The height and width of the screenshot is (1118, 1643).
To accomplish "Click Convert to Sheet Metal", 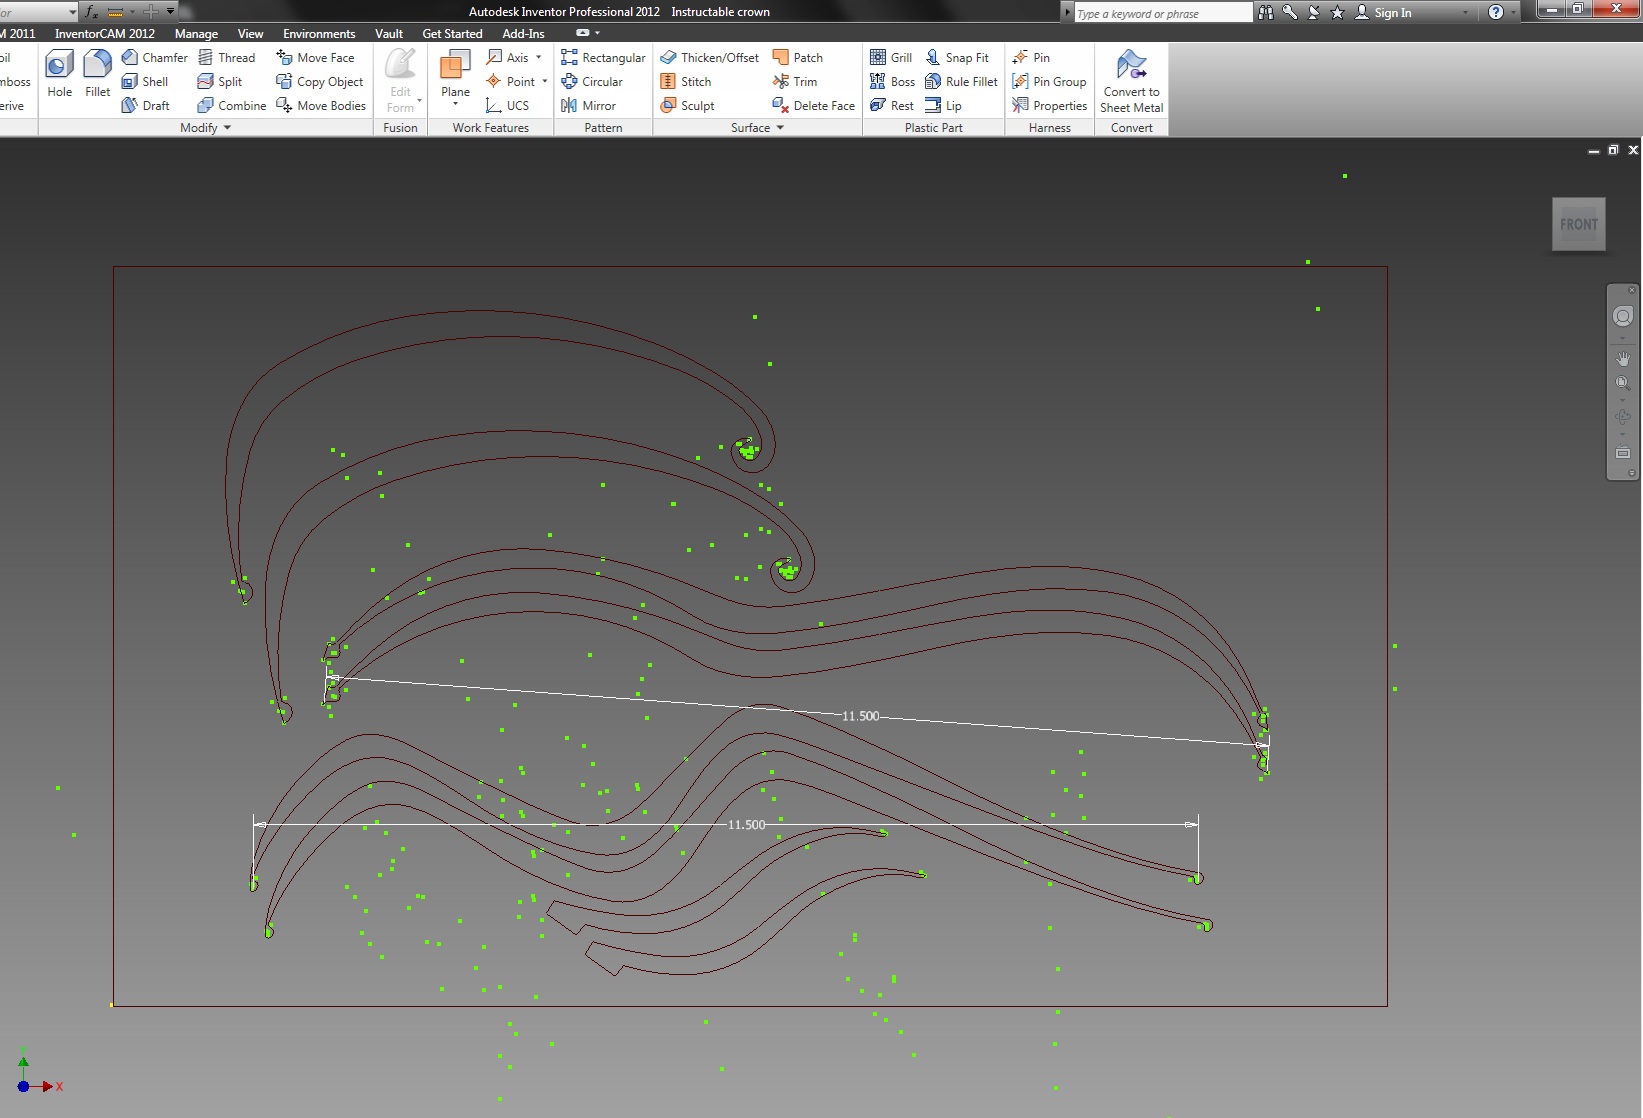I will (x=1131, y=81).
